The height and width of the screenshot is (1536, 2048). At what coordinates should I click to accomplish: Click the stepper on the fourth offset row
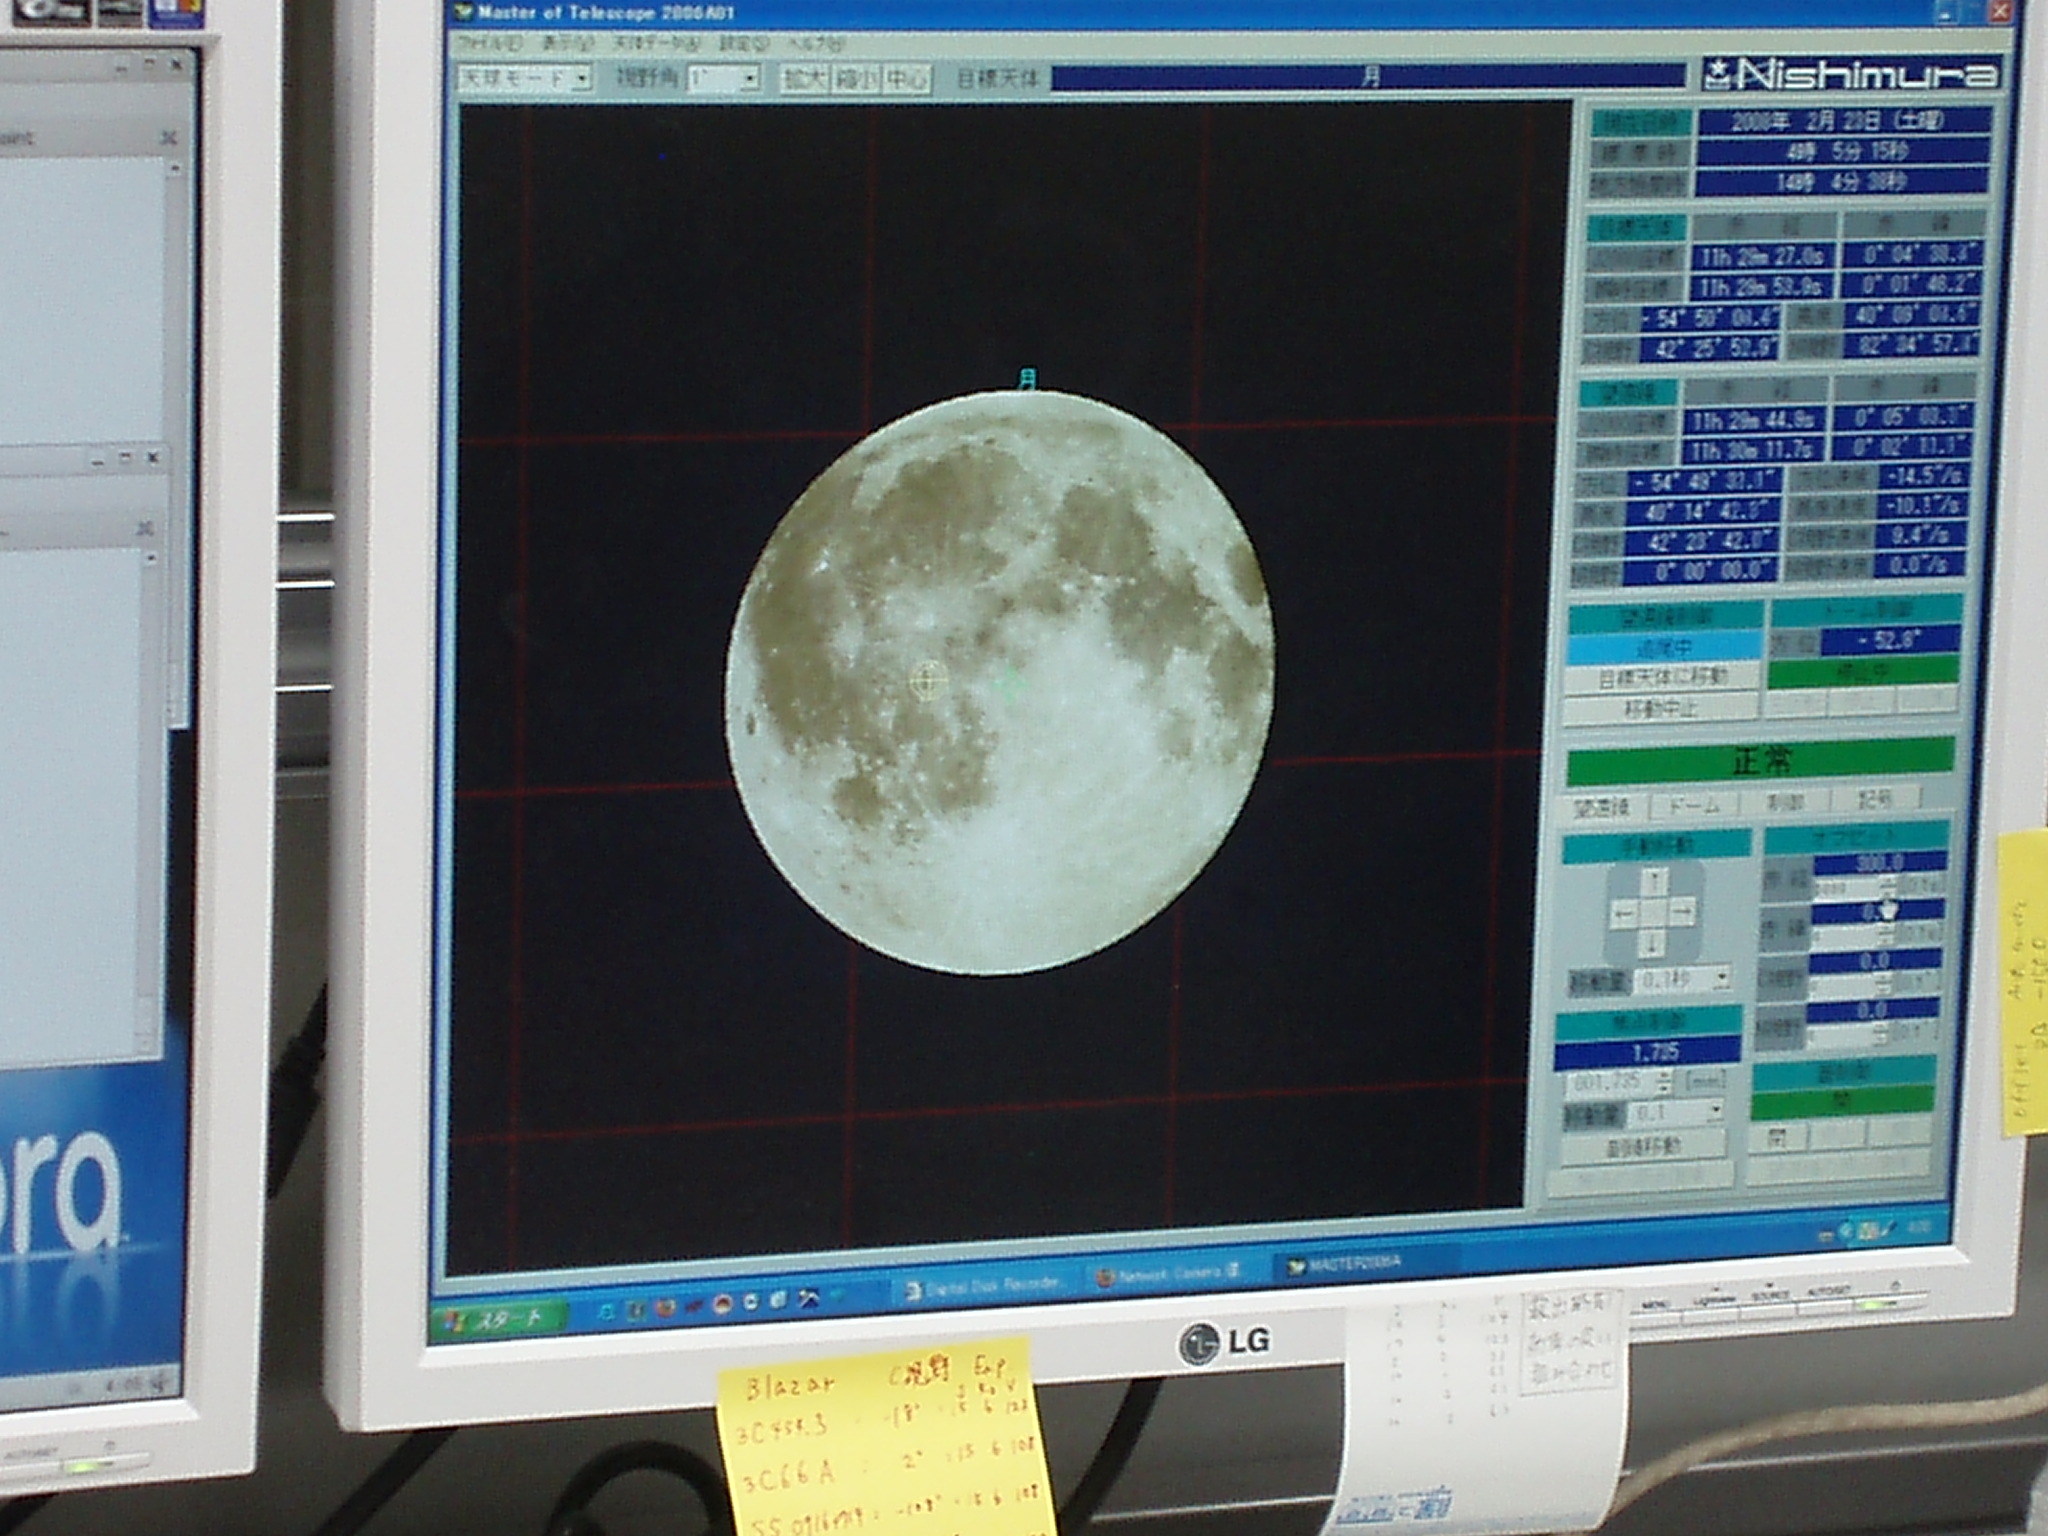click(x=1880, y=1033)
